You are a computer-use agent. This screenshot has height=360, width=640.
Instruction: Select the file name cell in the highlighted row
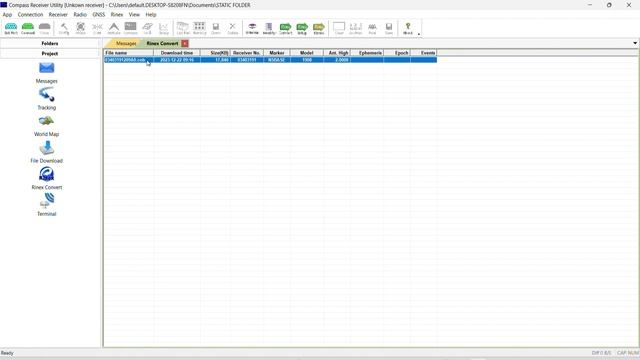coord(129,60)
